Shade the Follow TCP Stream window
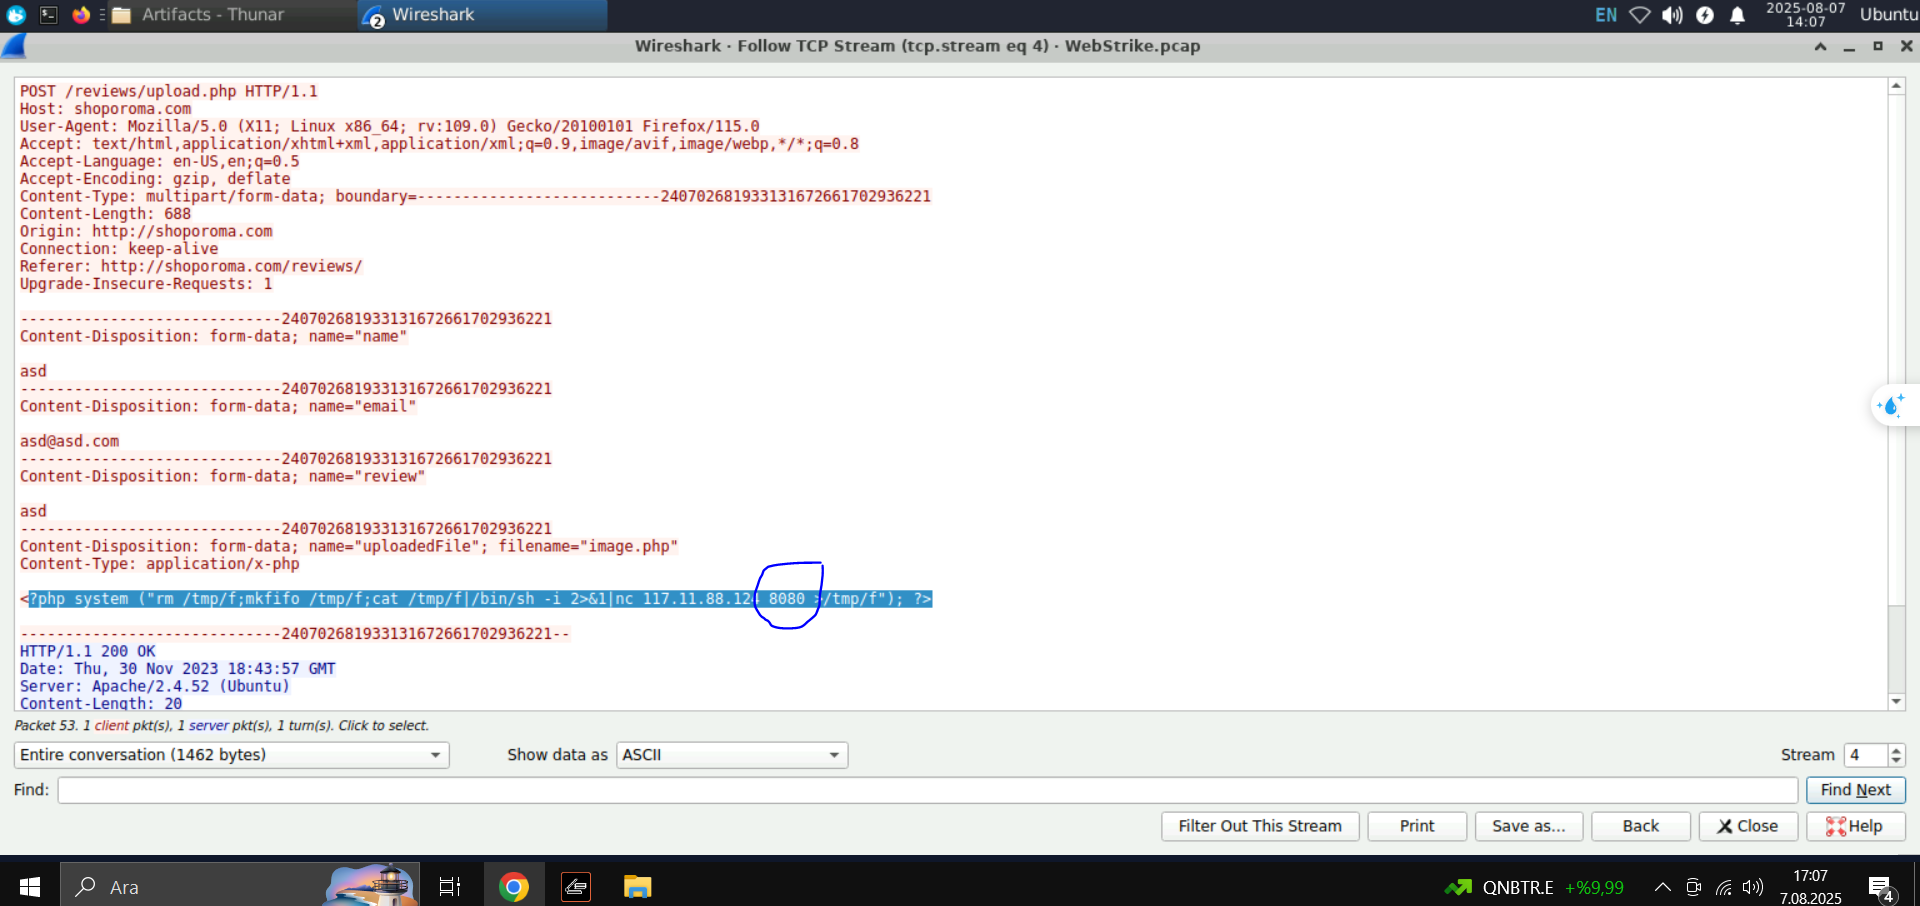1920x906 pixels. pos(1820,46)
